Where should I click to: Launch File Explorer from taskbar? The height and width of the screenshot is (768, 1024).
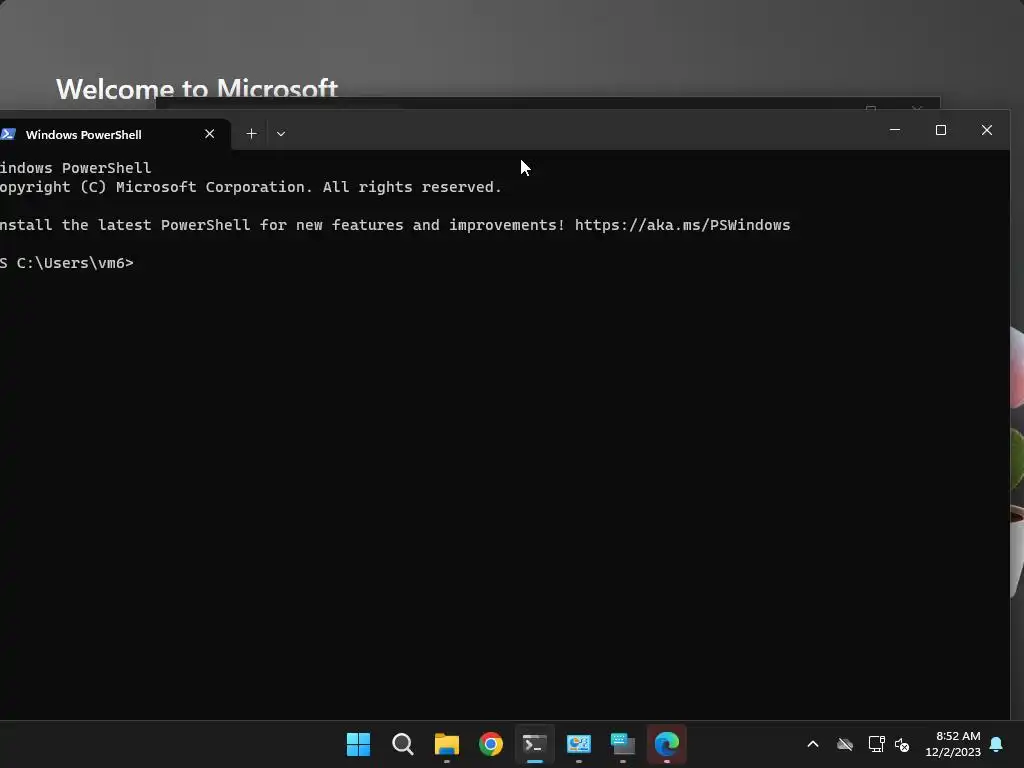pyautogui.click(x=447, y=744)
